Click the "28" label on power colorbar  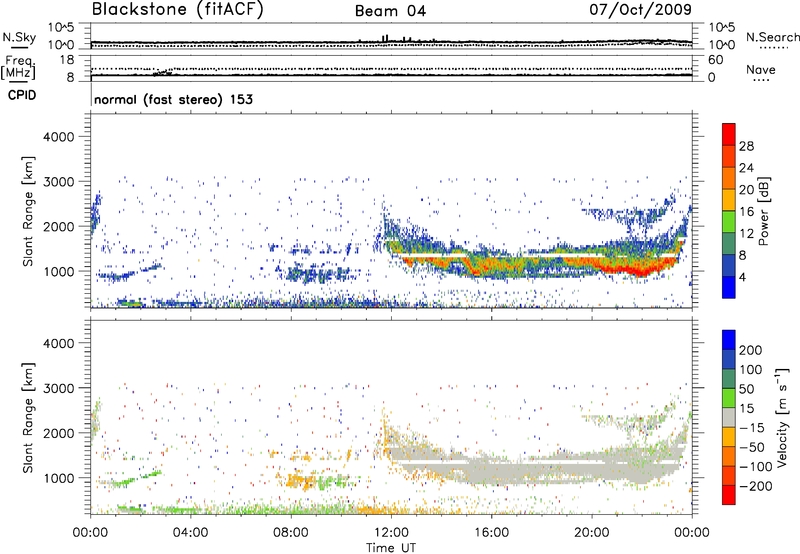click(x=746, y=146)
